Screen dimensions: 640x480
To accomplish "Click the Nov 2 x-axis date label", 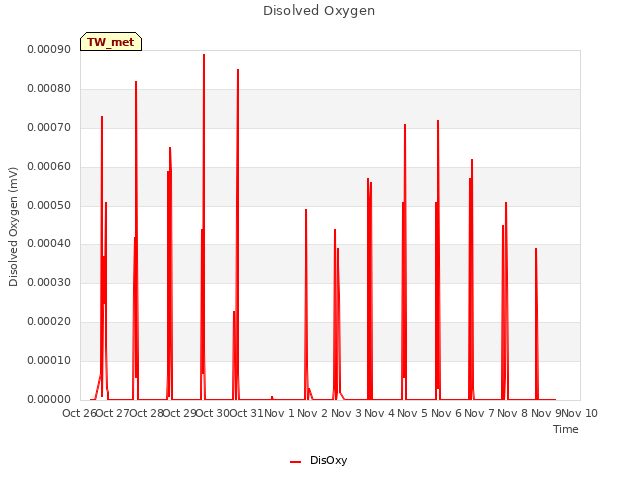I will click(313, 413).
